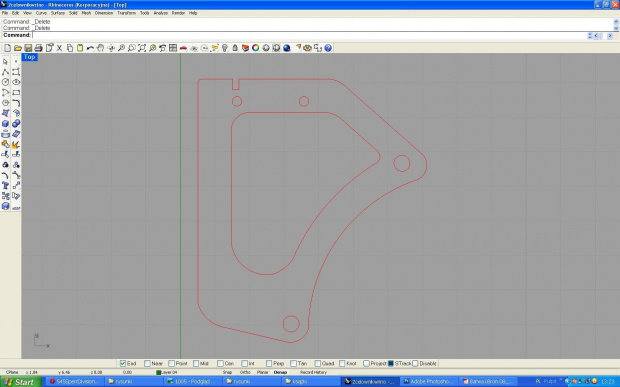Click the green layer color swatch
The image size is (620, 387).
point(159,372)
